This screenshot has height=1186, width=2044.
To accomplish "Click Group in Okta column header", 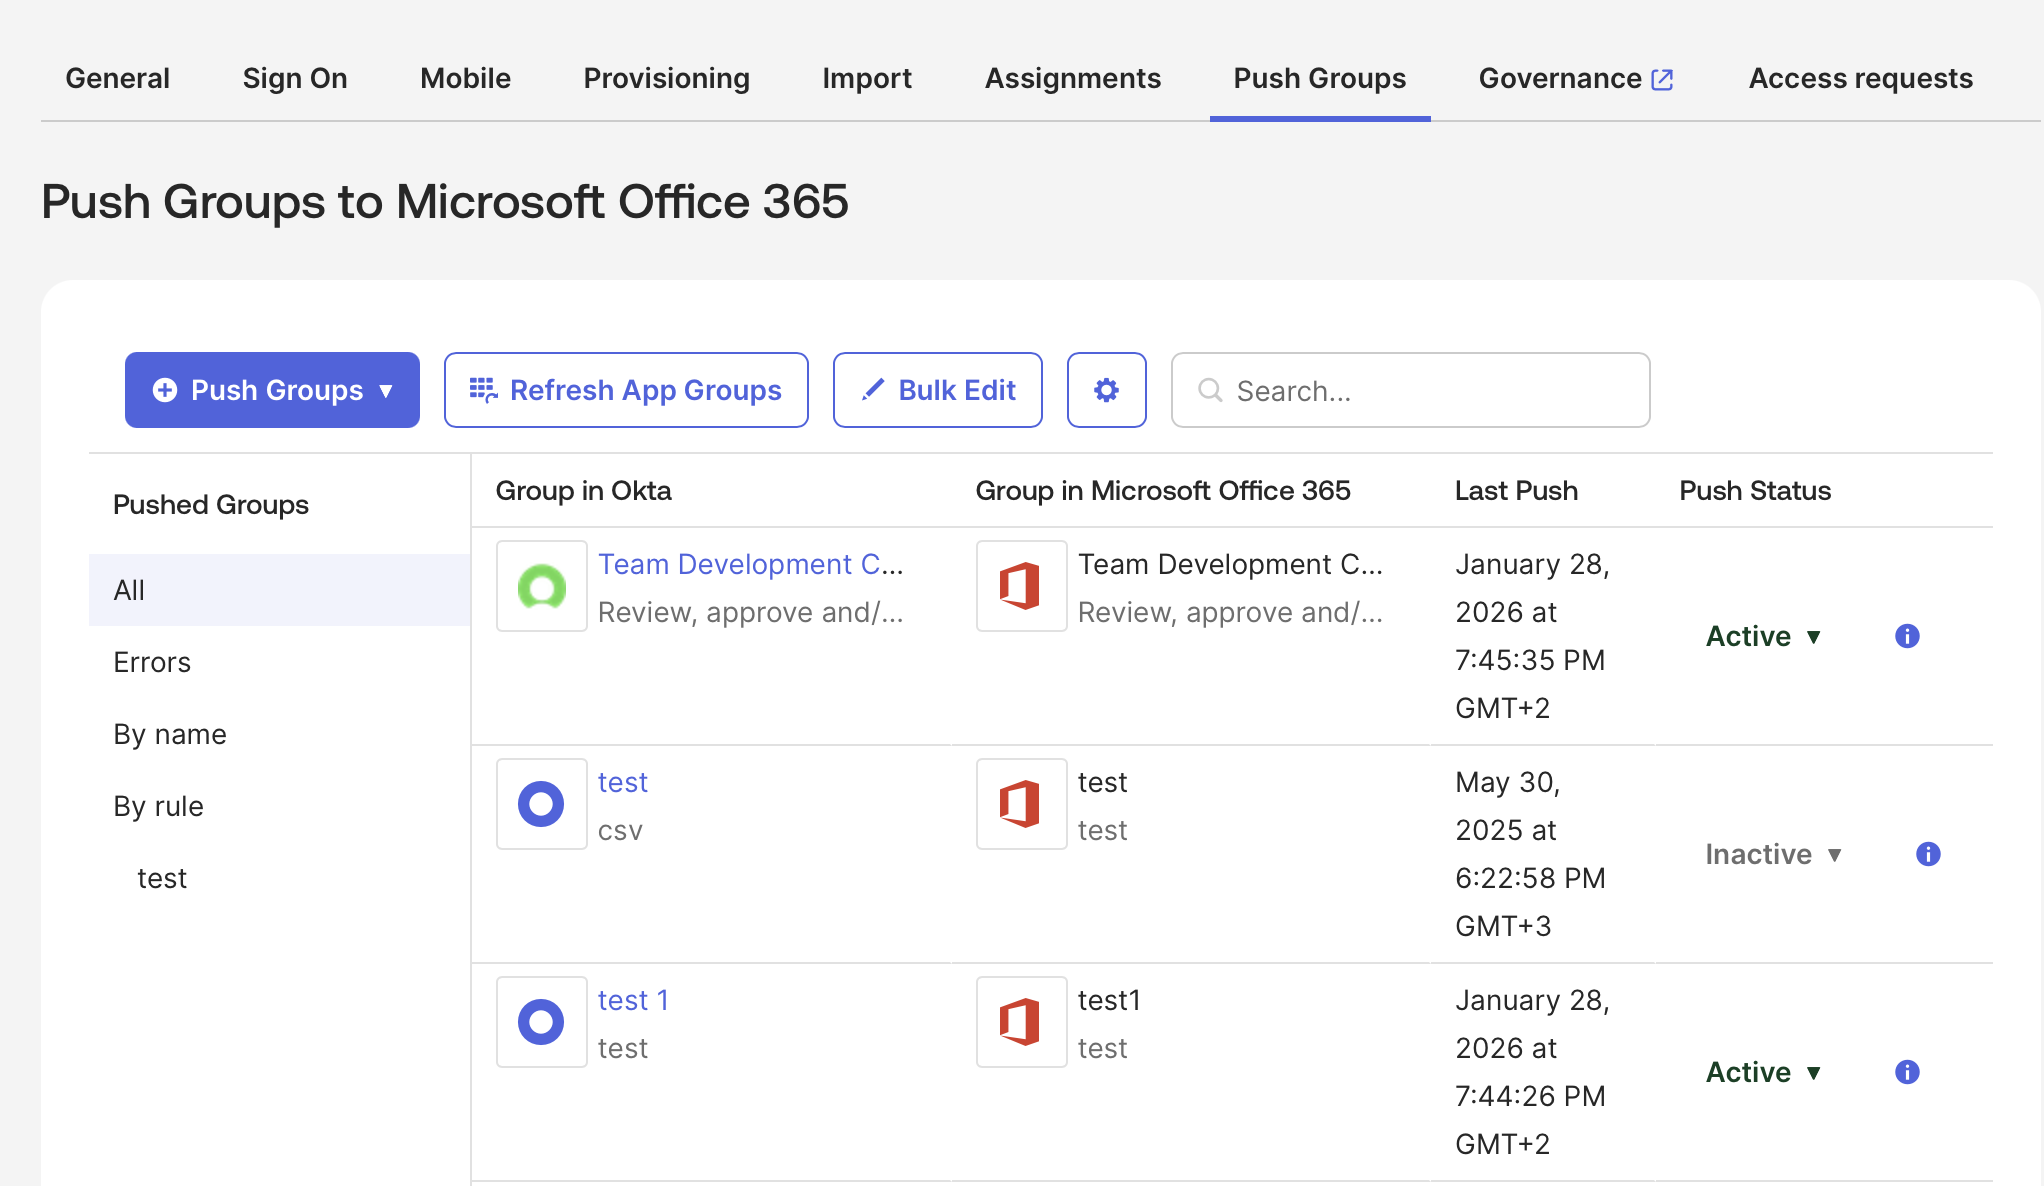I will pos(583,490).
